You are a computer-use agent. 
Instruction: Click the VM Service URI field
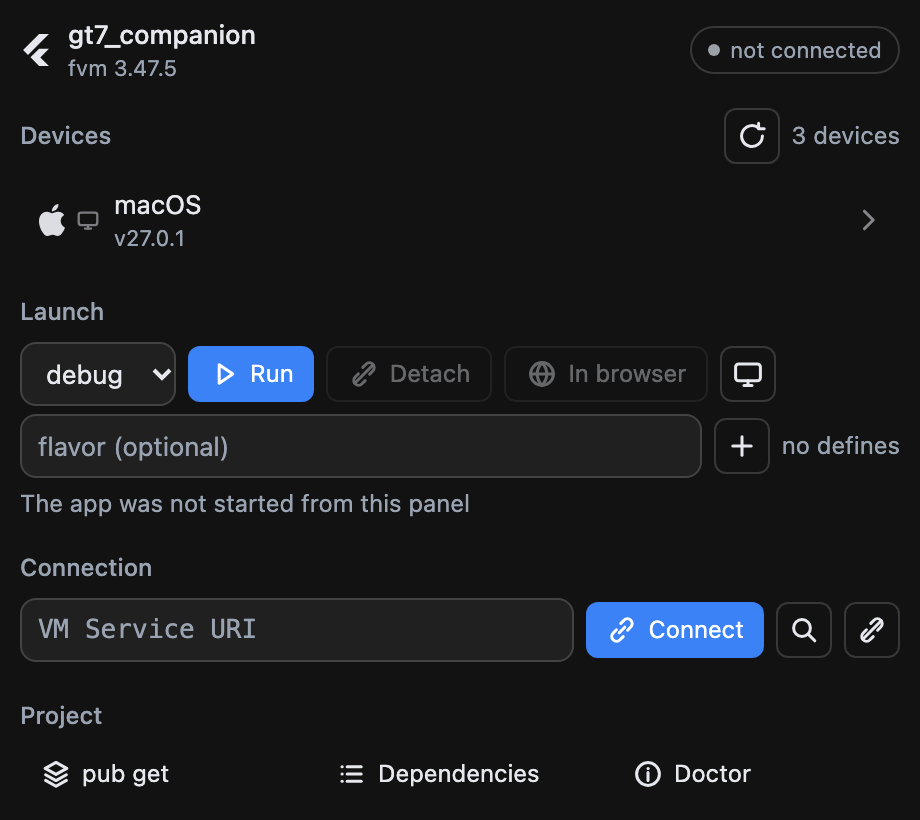pyautogui.click(x=297, y=630)
